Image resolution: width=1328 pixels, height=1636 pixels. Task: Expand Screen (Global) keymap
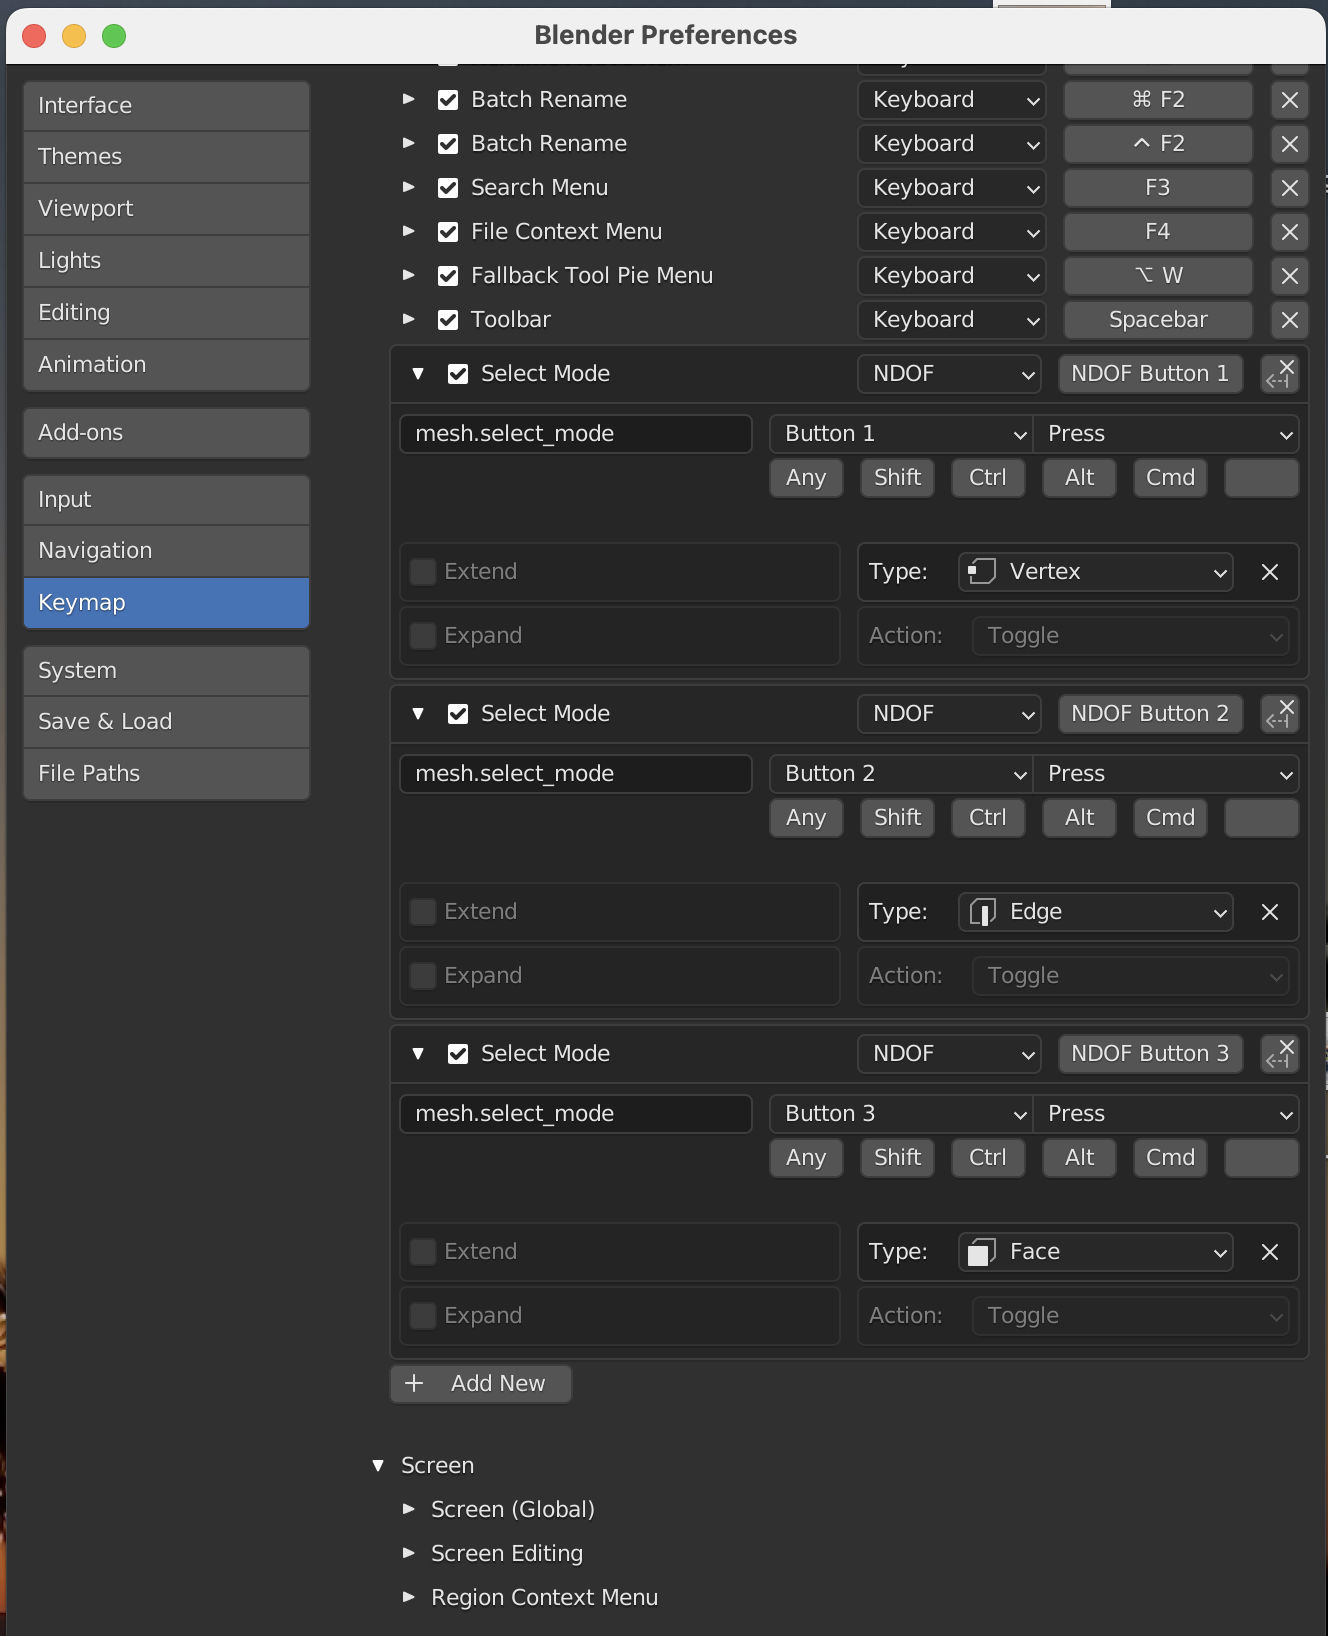(408, 1509)
